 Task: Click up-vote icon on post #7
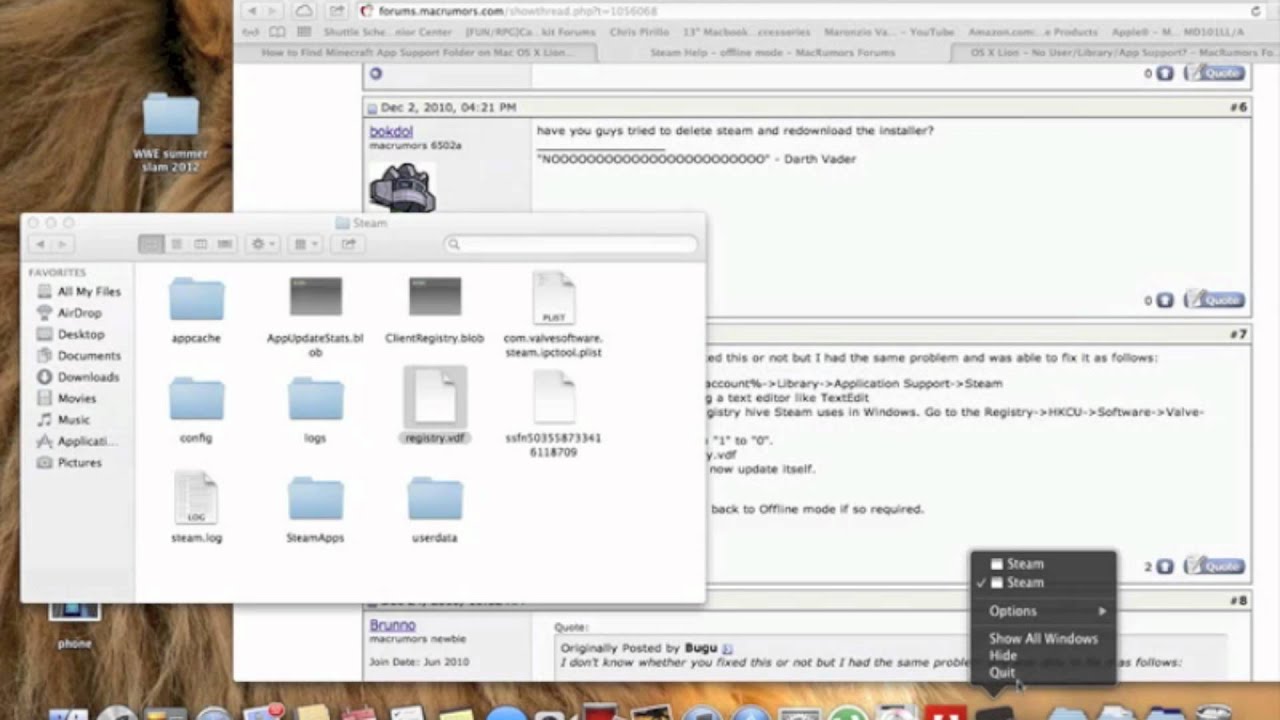pos(1165,567)
